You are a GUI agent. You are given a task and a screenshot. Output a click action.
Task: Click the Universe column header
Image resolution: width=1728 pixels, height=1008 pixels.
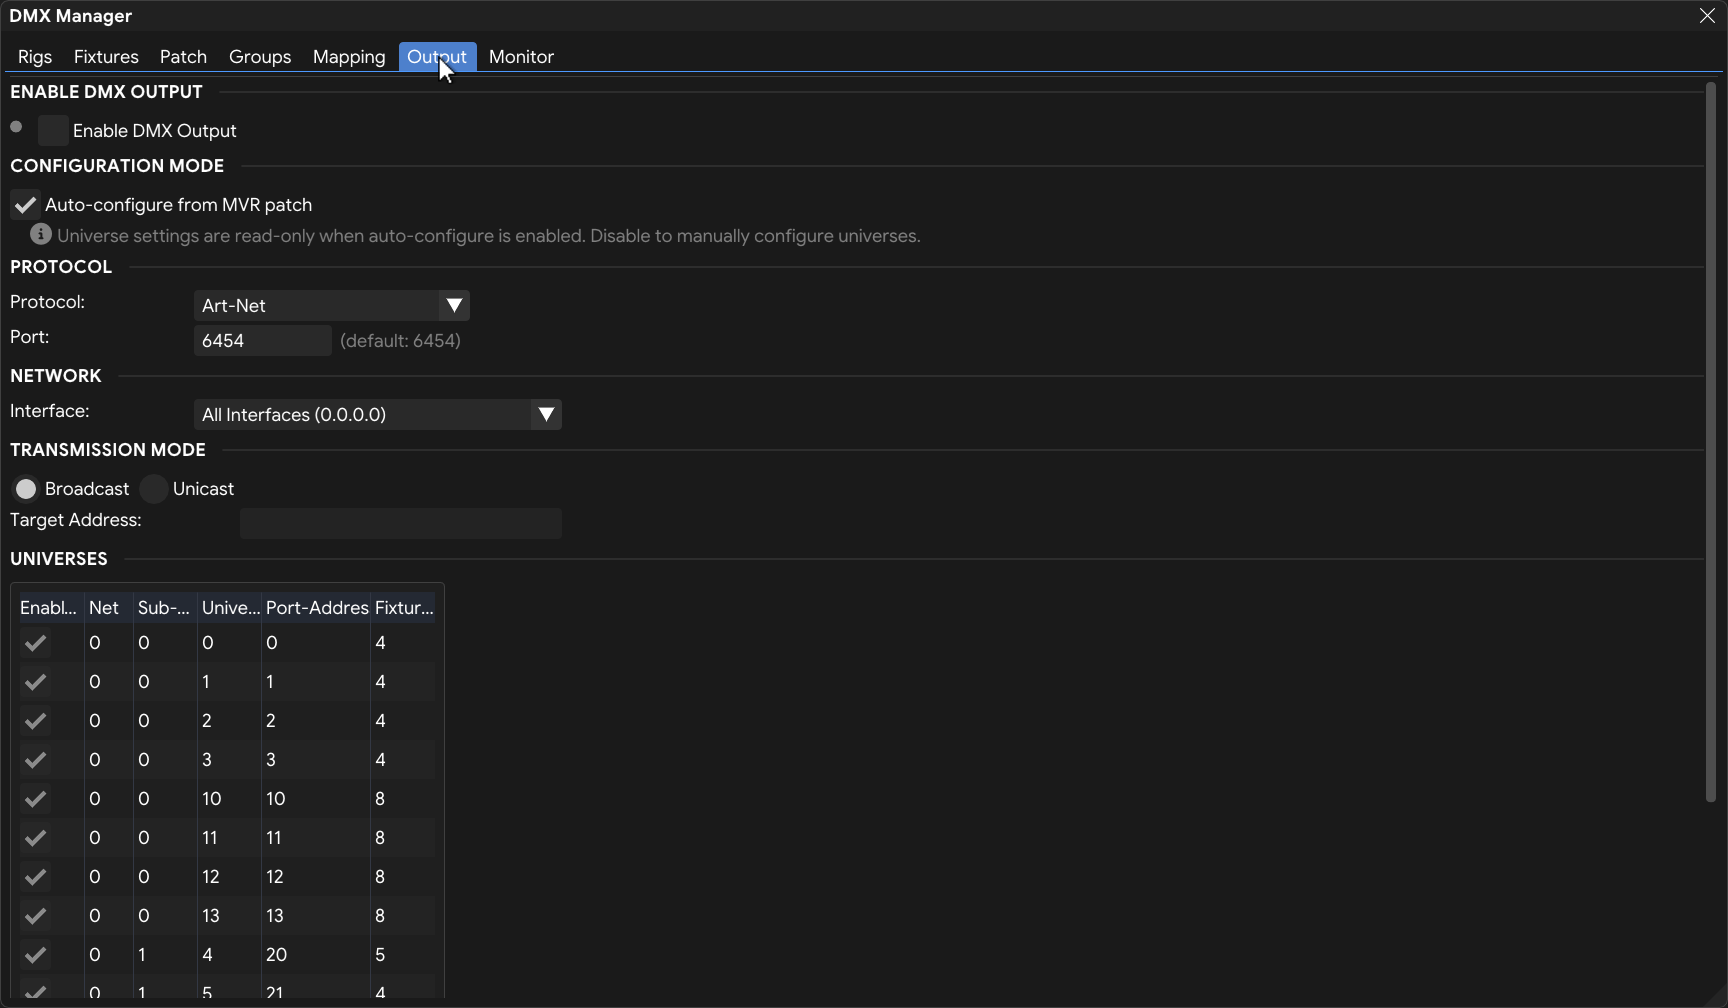pyautogui.click(x=230, y=608)
